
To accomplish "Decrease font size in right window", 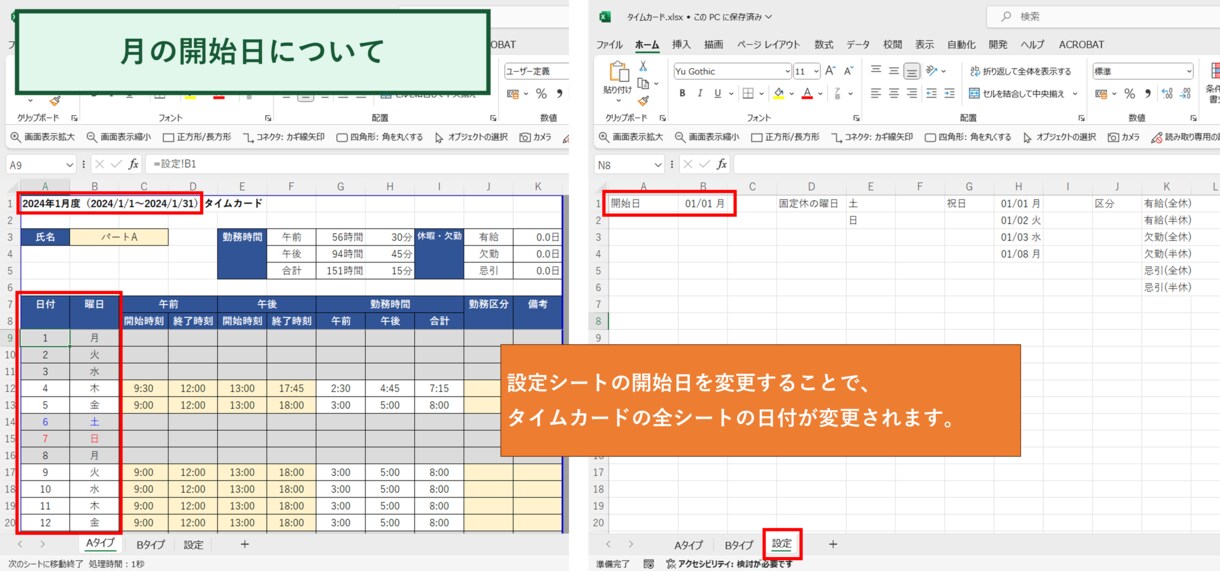I will point(850,71).
